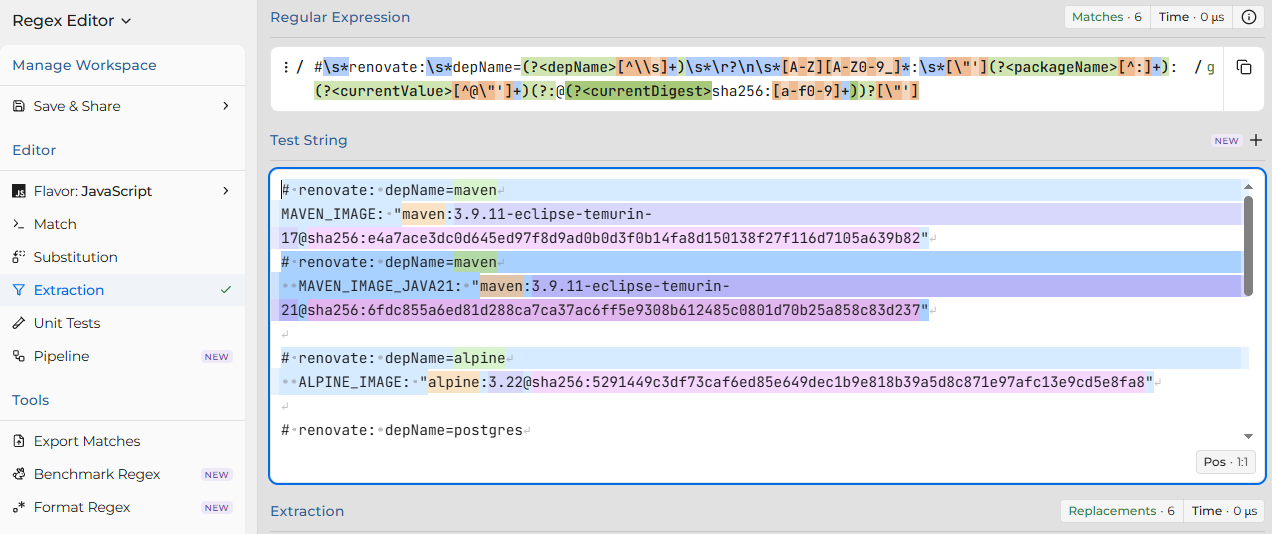Click the Editor section heading
The image size is (1272, 534).
point(34,150)
